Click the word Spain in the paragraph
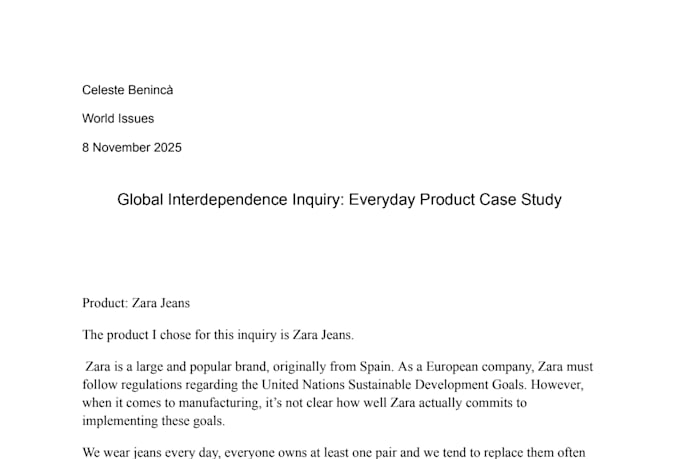This screenshot has width=680, height=459. (x=375, y=367)
